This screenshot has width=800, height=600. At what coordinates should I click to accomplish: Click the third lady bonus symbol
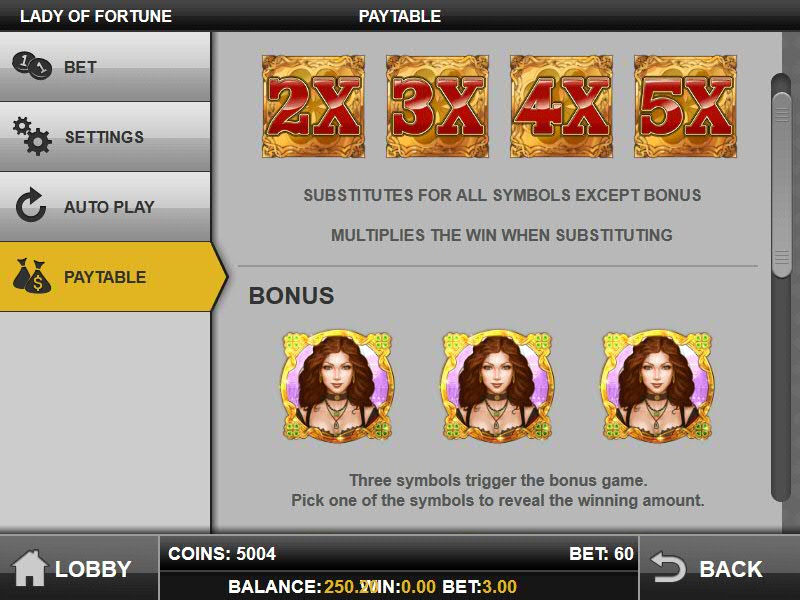pos(658,386)
